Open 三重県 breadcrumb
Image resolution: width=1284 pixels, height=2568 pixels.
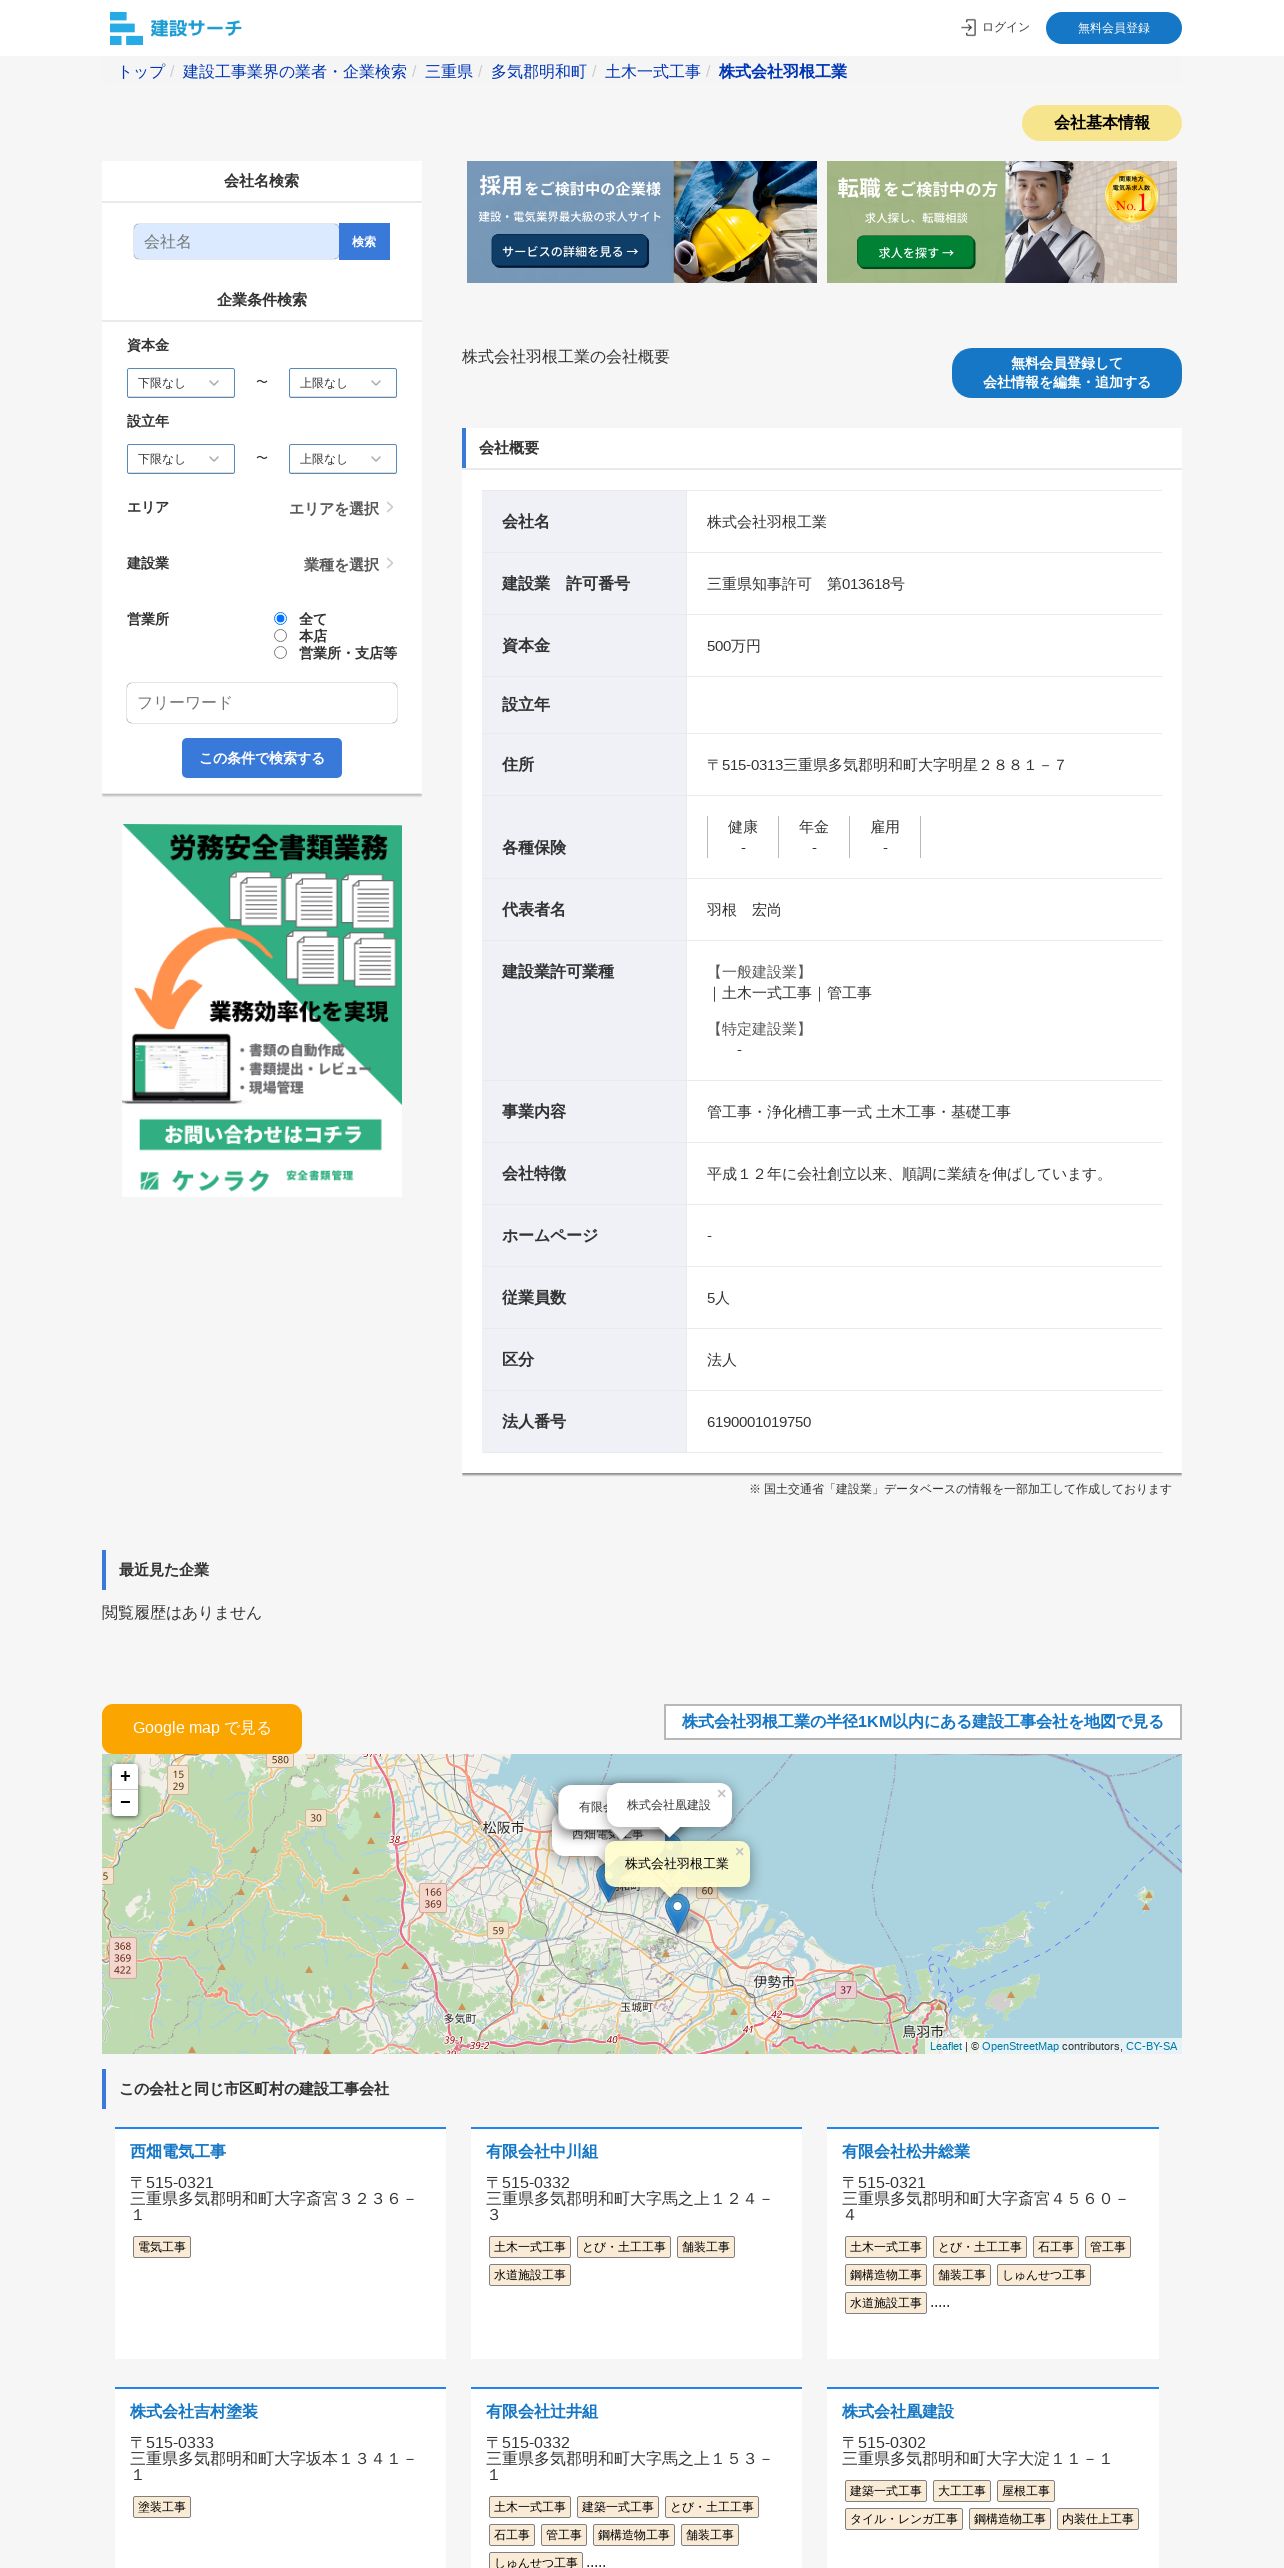[449, 72]
